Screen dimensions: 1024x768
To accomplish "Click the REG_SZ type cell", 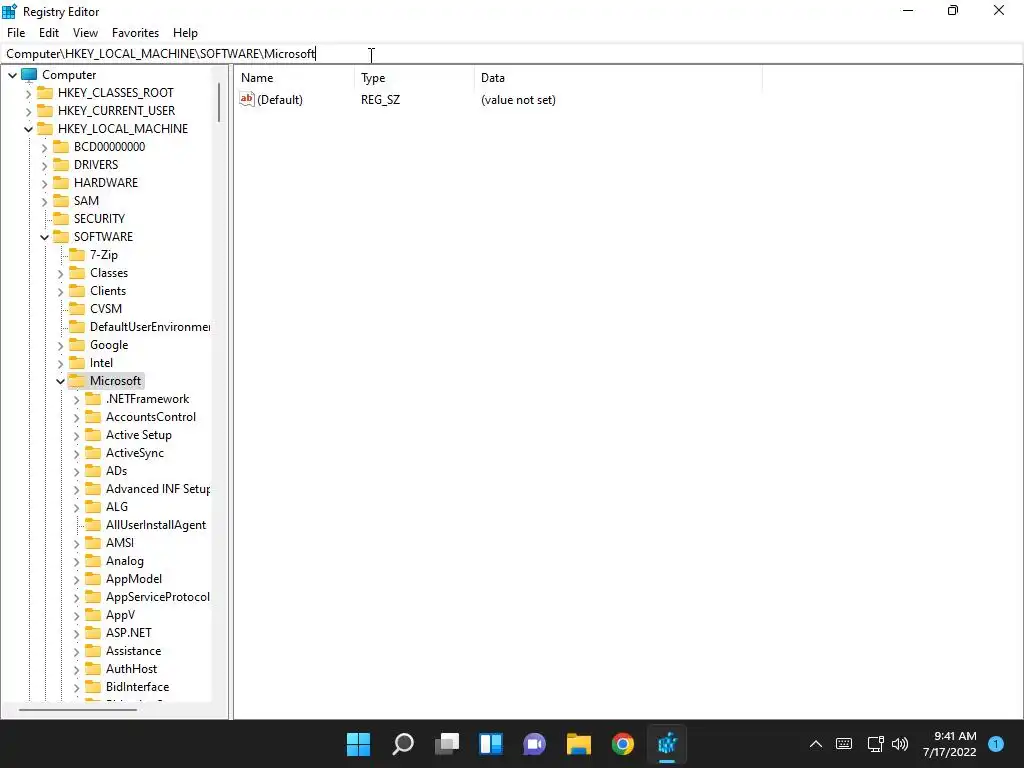I will tap(381, 100).
